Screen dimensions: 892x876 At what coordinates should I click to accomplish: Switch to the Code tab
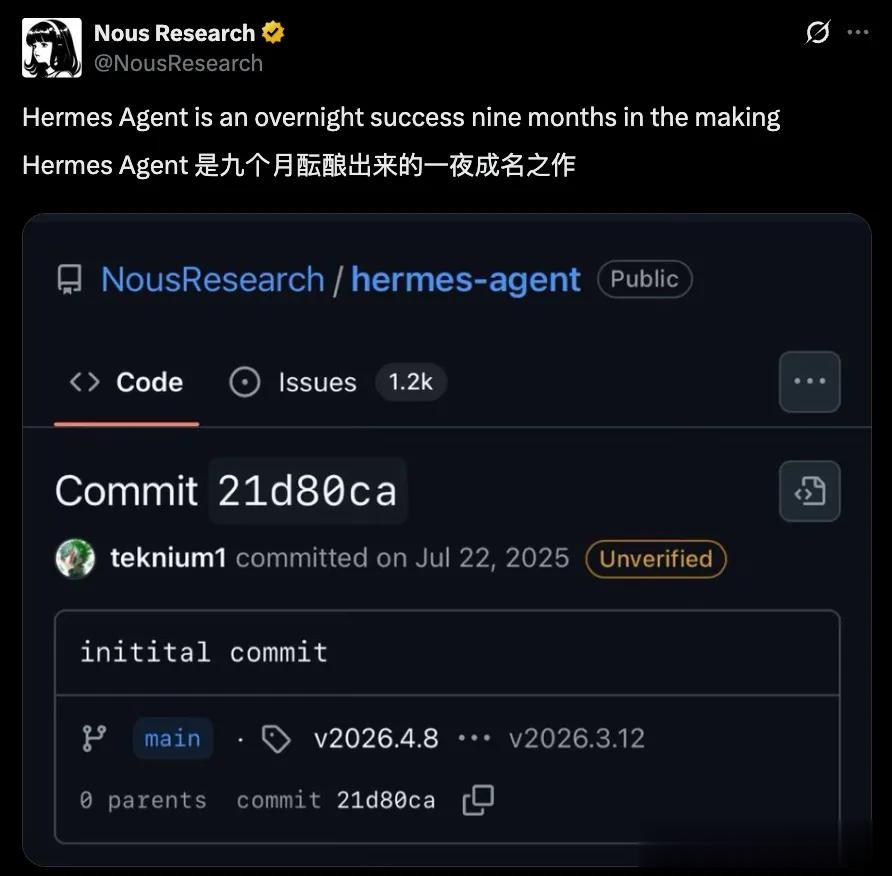coord(127,382)
